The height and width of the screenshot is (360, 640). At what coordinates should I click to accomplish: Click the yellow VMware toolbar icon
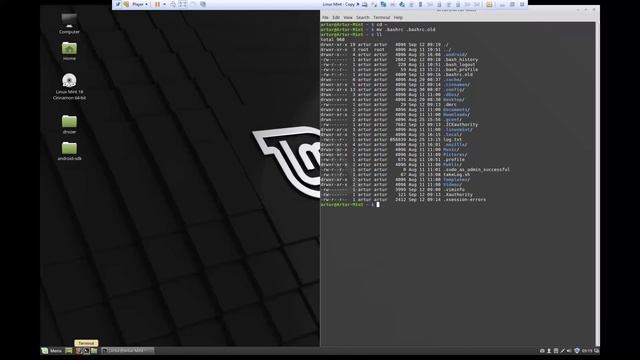489,4
